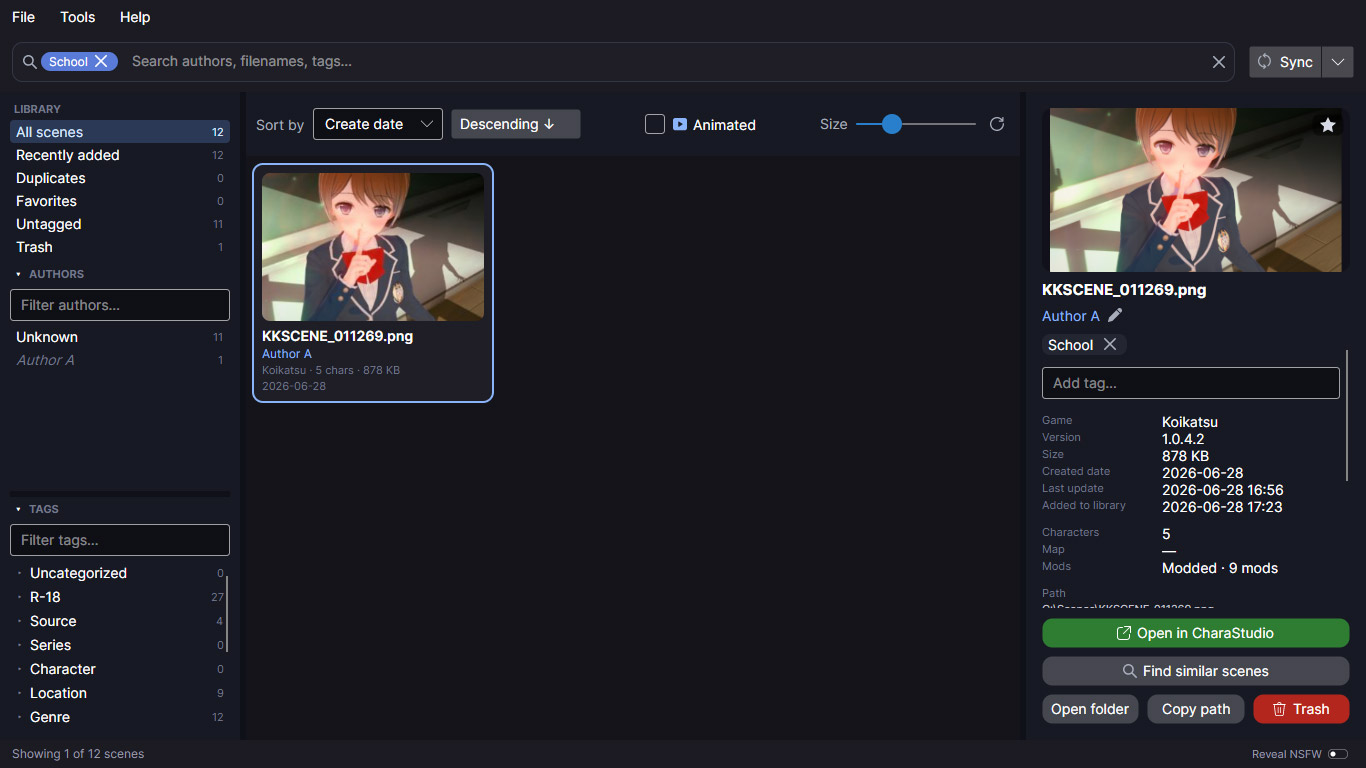Click the refresh icon next to Size slider

[x=997, y=124]
